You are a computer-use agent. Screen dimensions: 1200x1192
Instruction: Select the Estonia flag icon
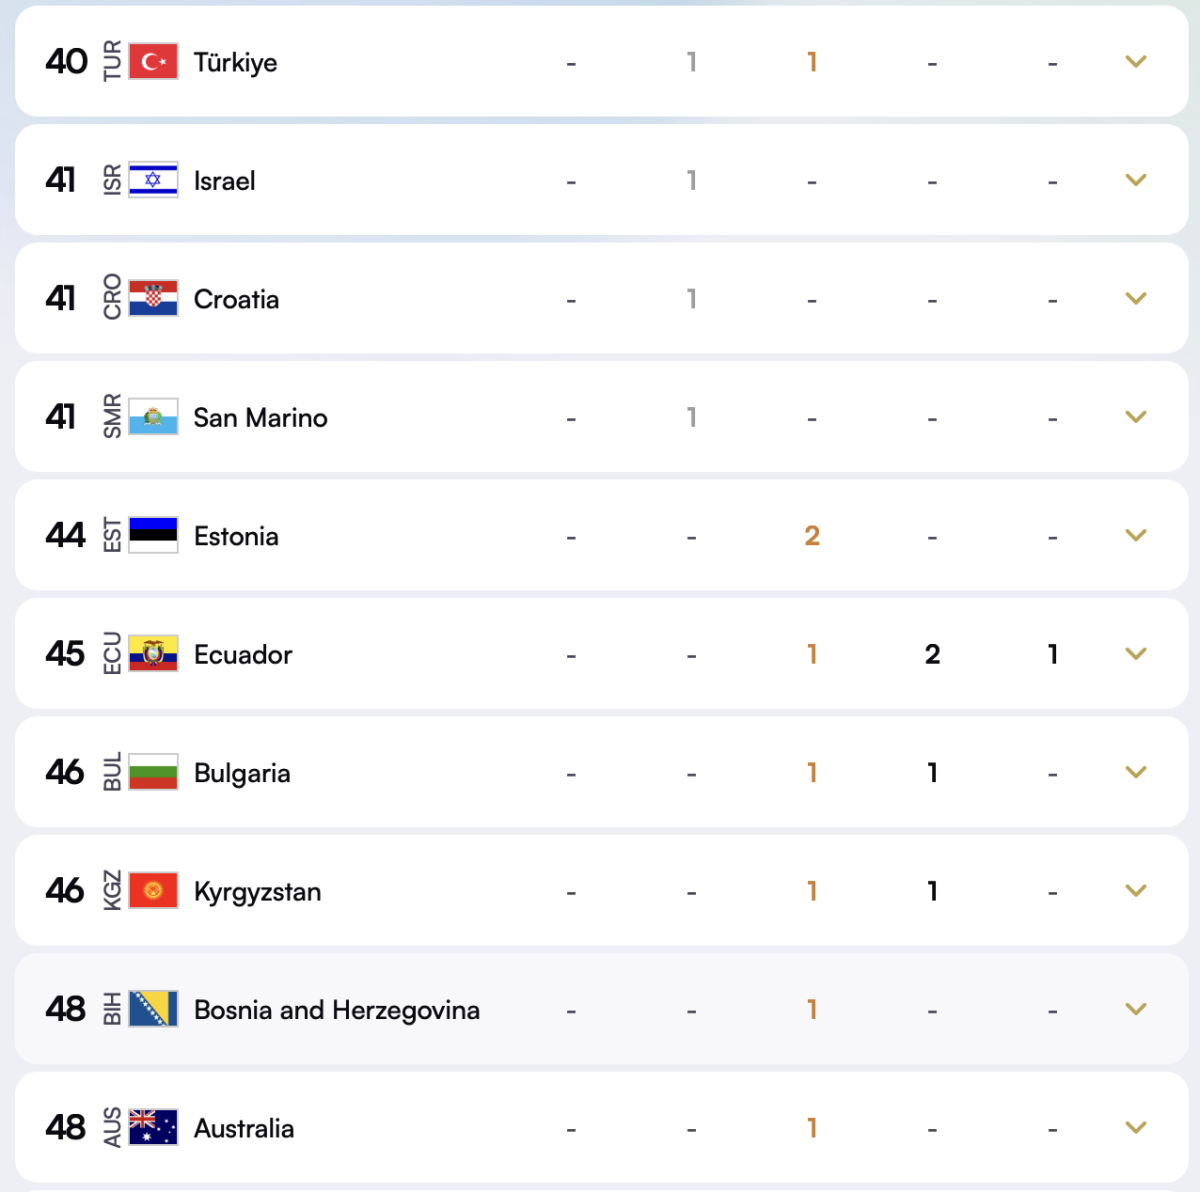point(152,535)
